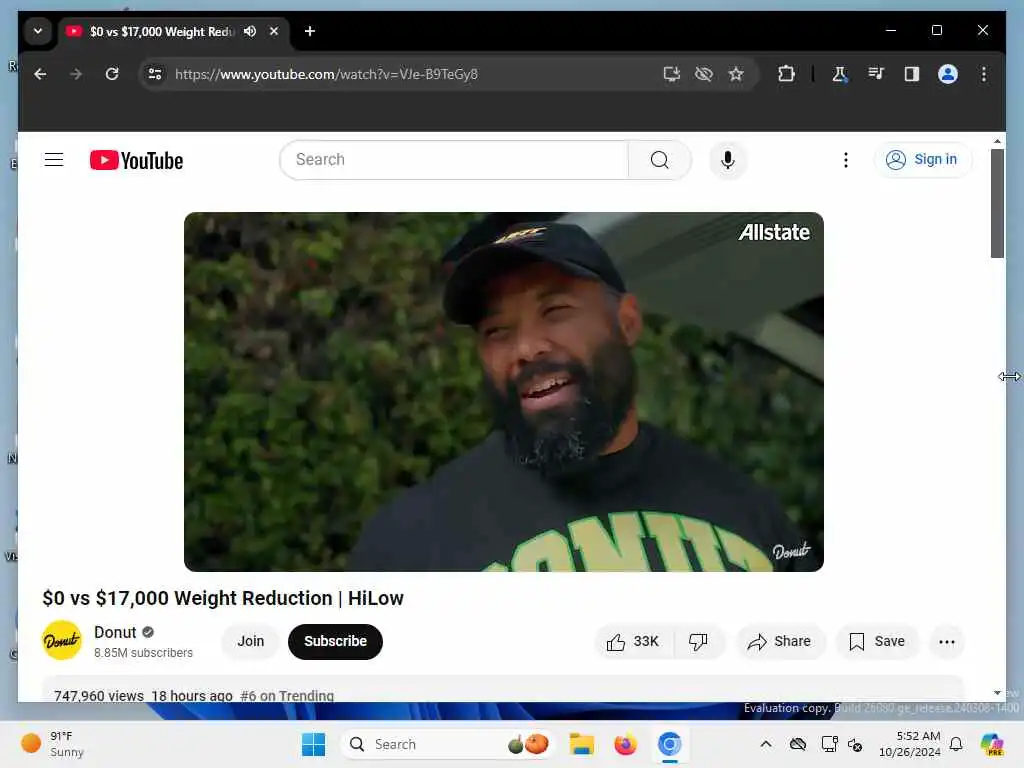The width and height of the screenshot is (1024, 768).
Task: Open a new browser tab
Action: pos(310,31)
